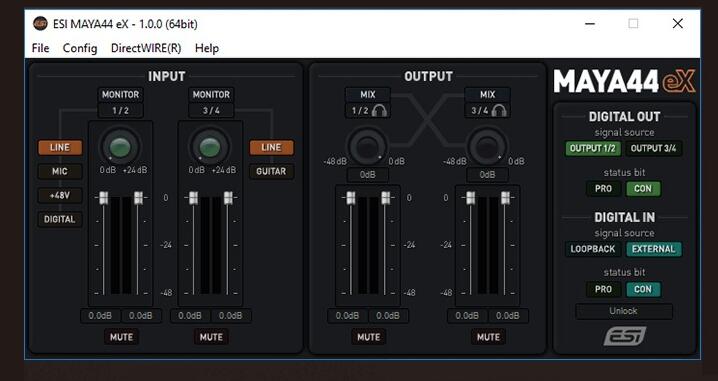Click the Unlock status field

click(624, 311)
